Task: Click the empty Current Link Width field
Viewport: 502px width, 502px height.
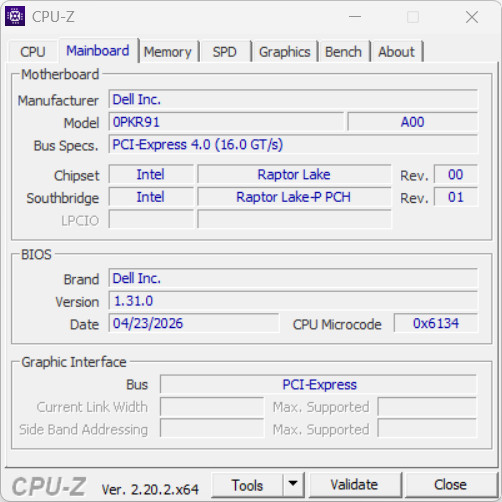Action: pos(212,407)
